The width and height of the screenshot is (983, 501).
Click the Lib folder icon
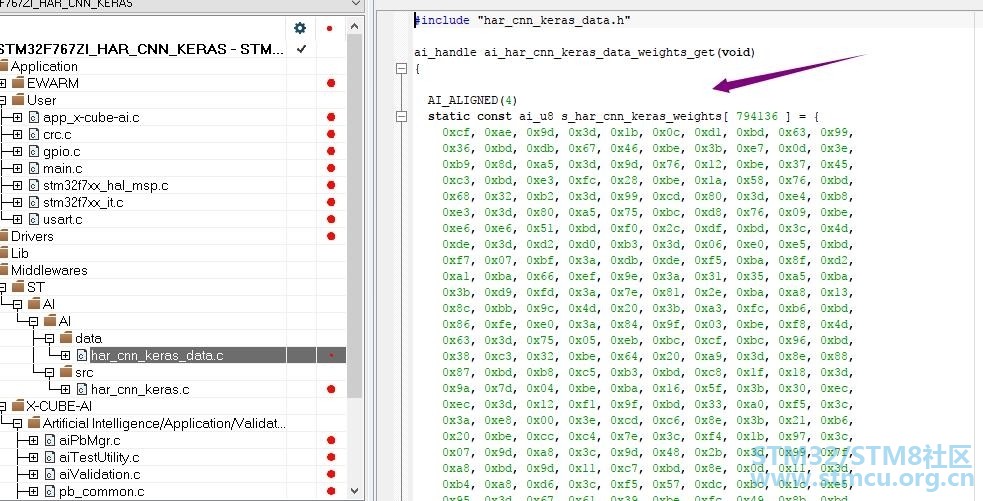click(x=4, y=253)
